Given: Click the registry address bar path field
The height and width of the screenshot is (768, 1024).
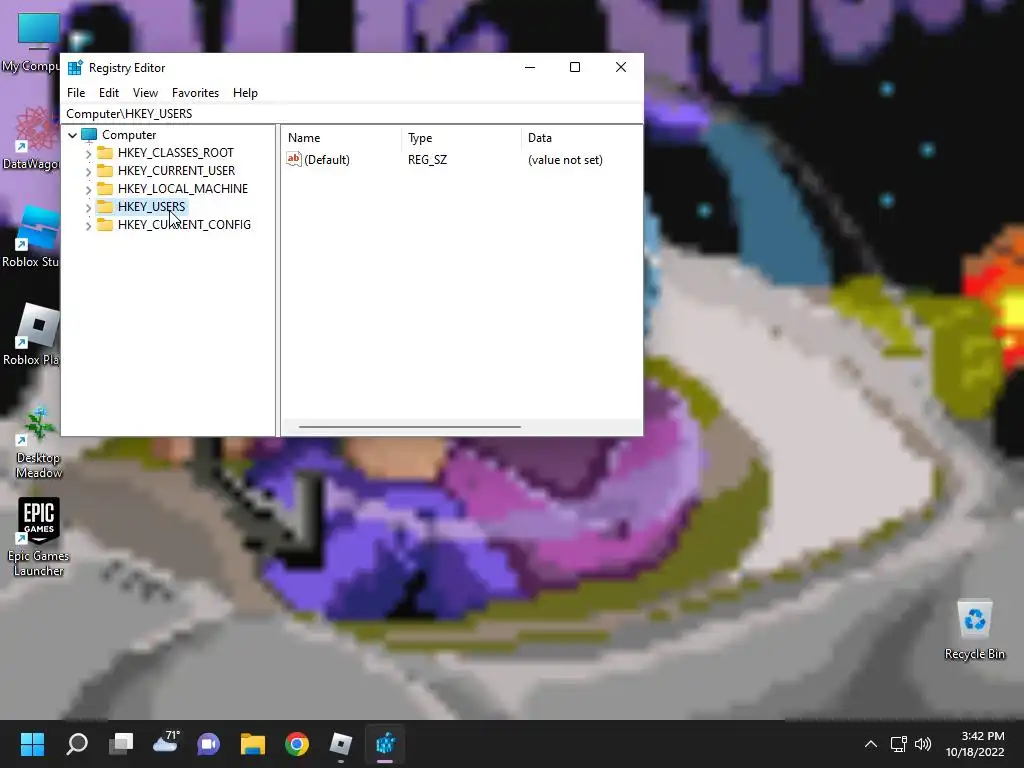Looking at the screenshot, I should pyautogui.click(x=352, y=114).
